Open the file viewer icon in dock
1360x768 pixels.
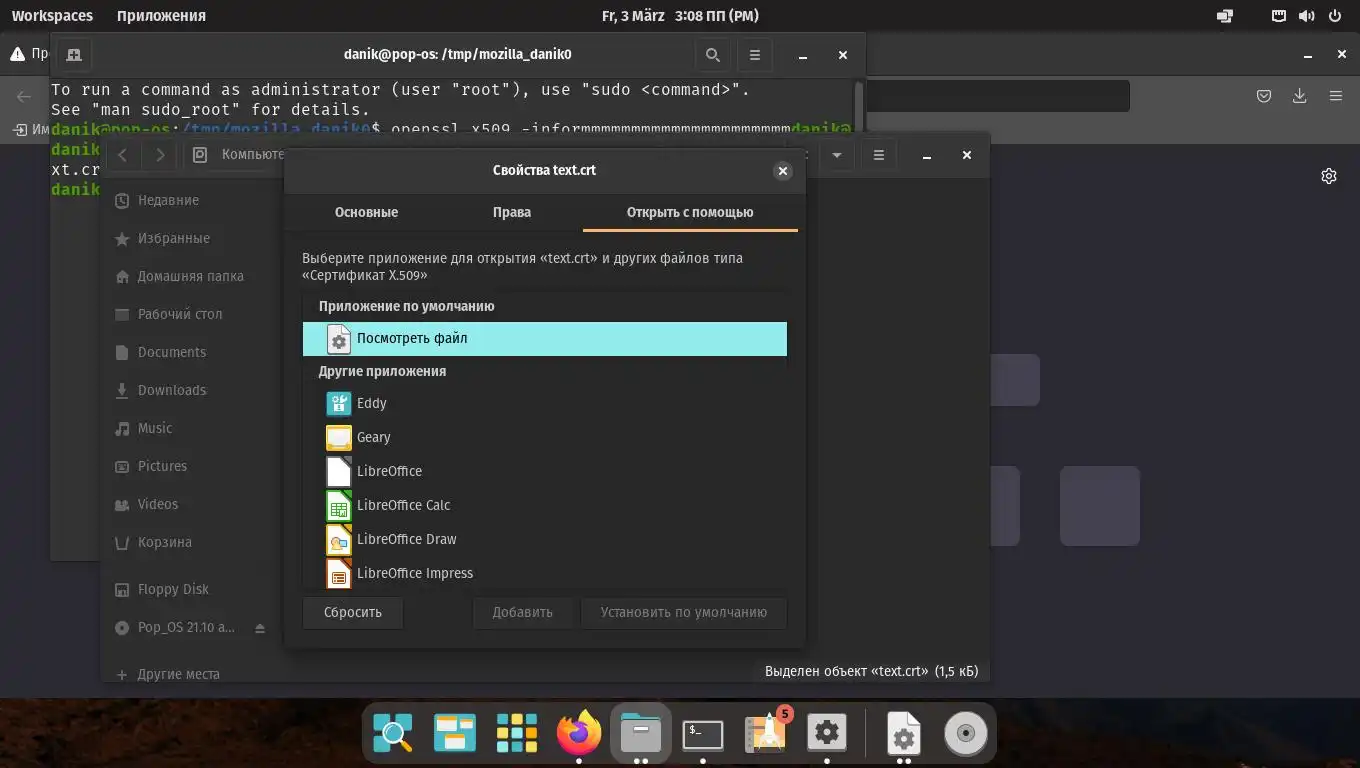coord(903,734)
